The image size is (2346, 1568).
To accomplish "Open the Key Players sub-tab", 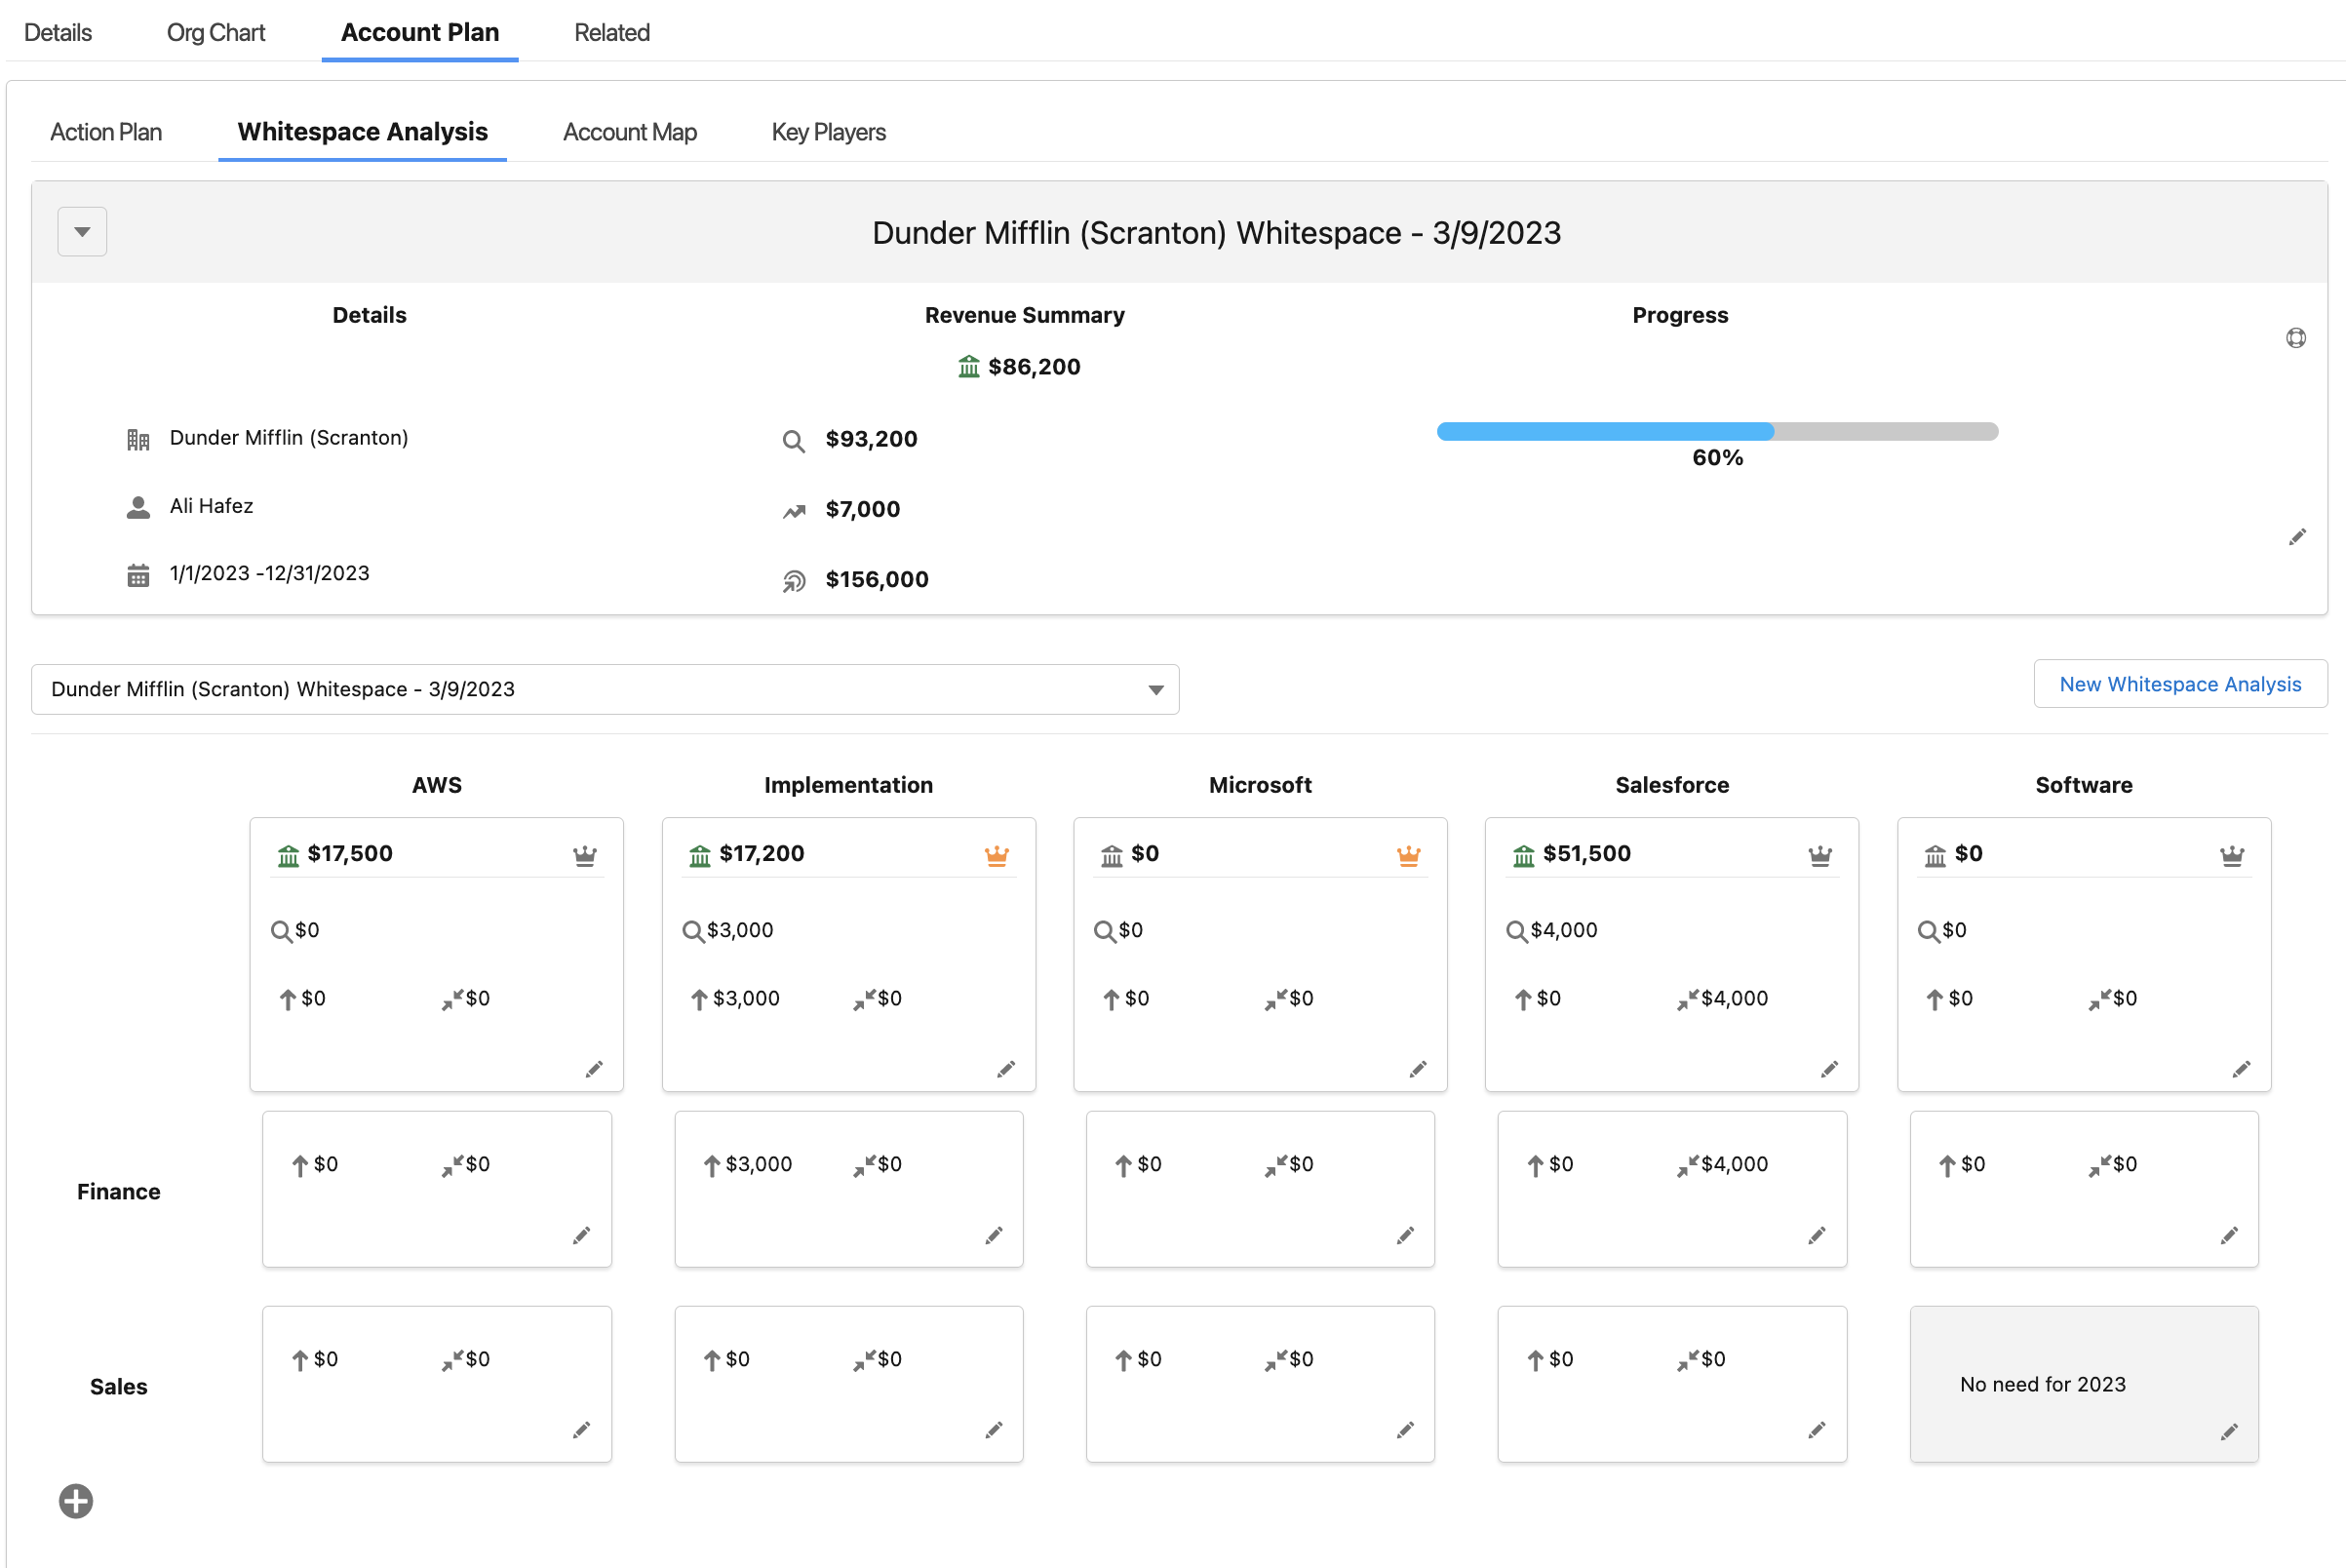I will click(829, 132).
